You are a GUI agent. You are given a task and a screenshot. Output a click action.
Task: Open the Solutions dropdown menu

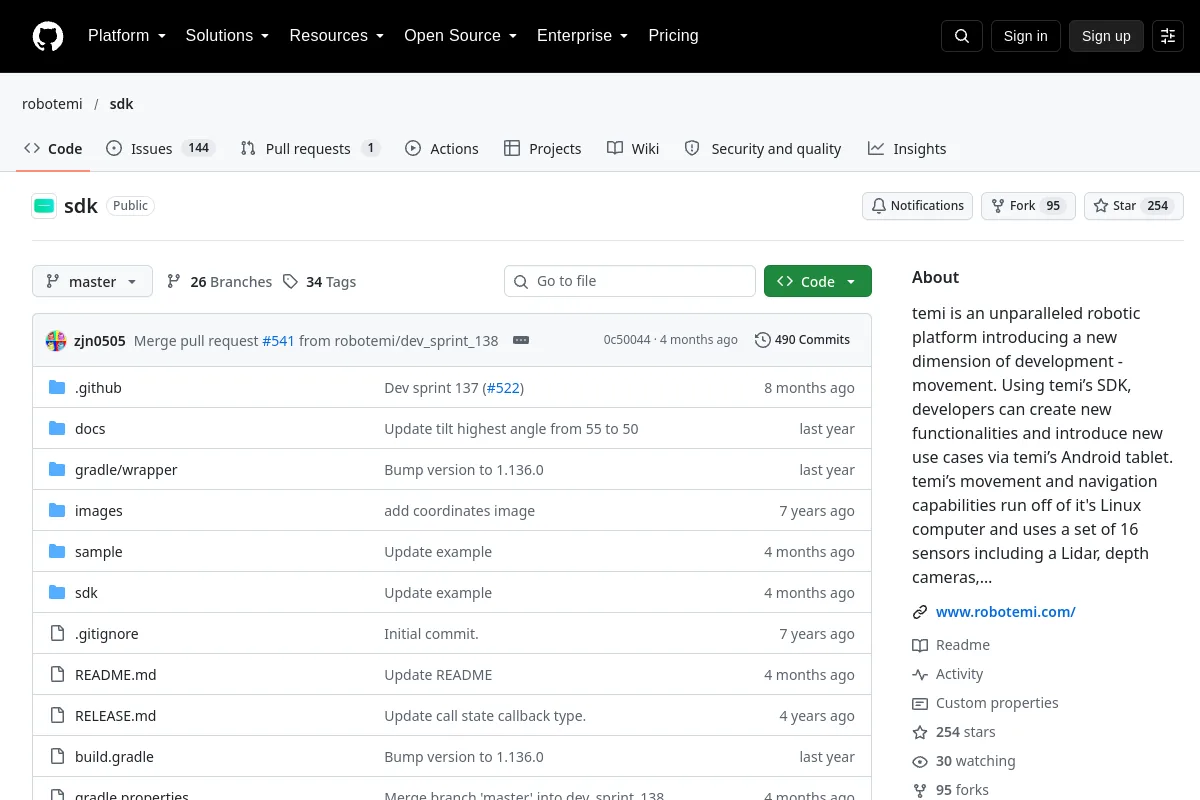227,36
